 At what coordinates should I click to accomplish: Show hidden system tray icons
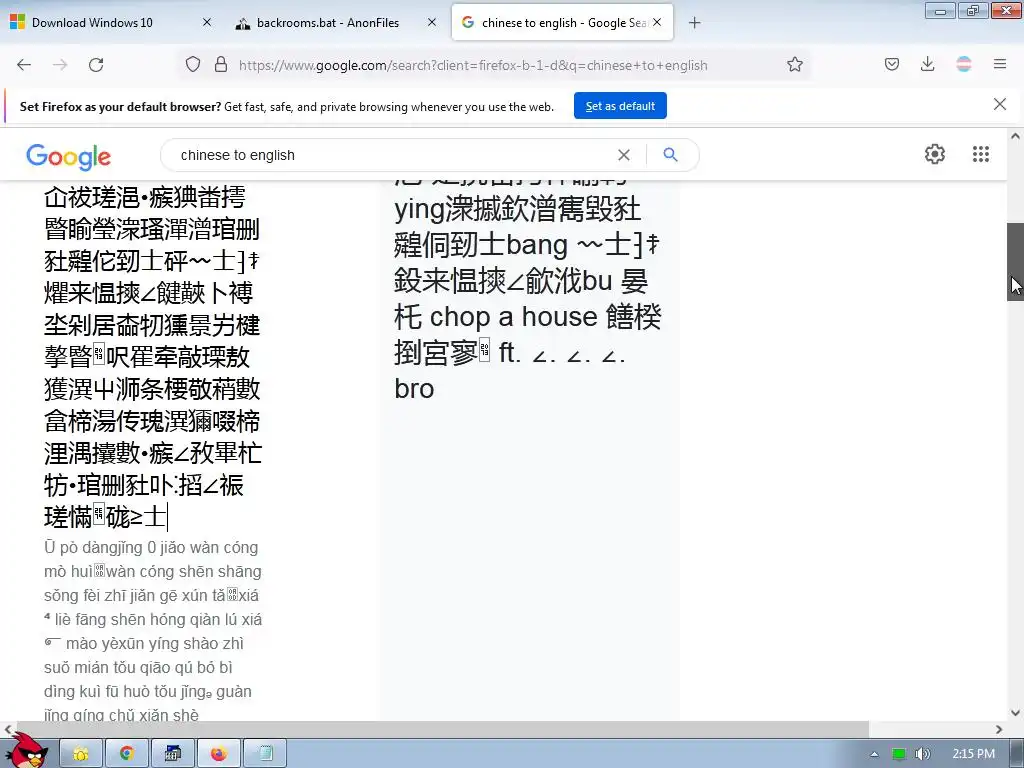[874, 754]
